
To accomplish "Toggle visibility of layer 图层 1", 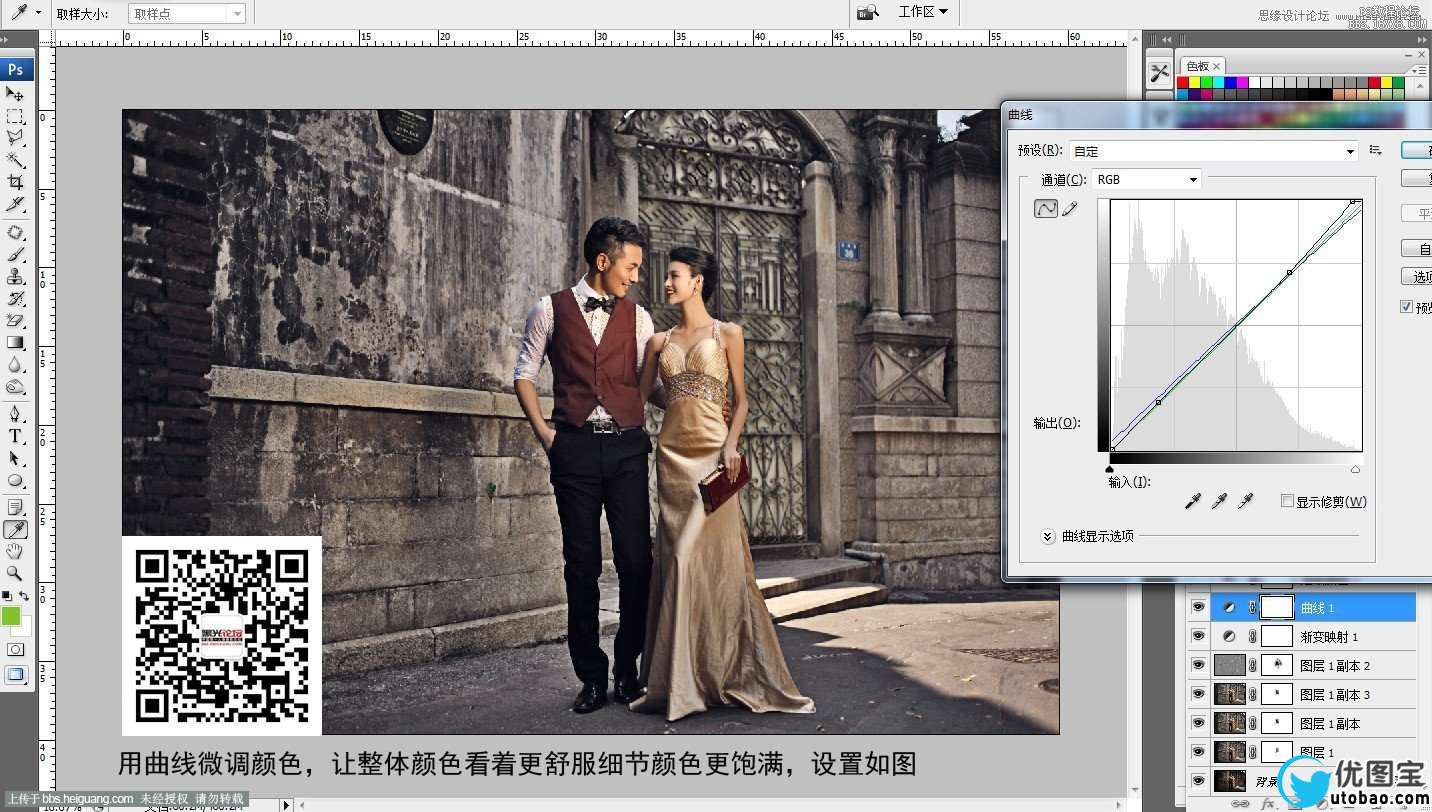I will [1198, 752].
